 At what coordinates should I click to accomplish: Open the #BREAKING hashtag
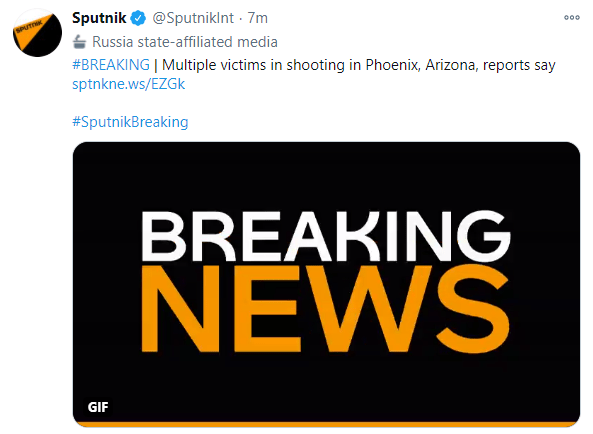pos(111,65)
